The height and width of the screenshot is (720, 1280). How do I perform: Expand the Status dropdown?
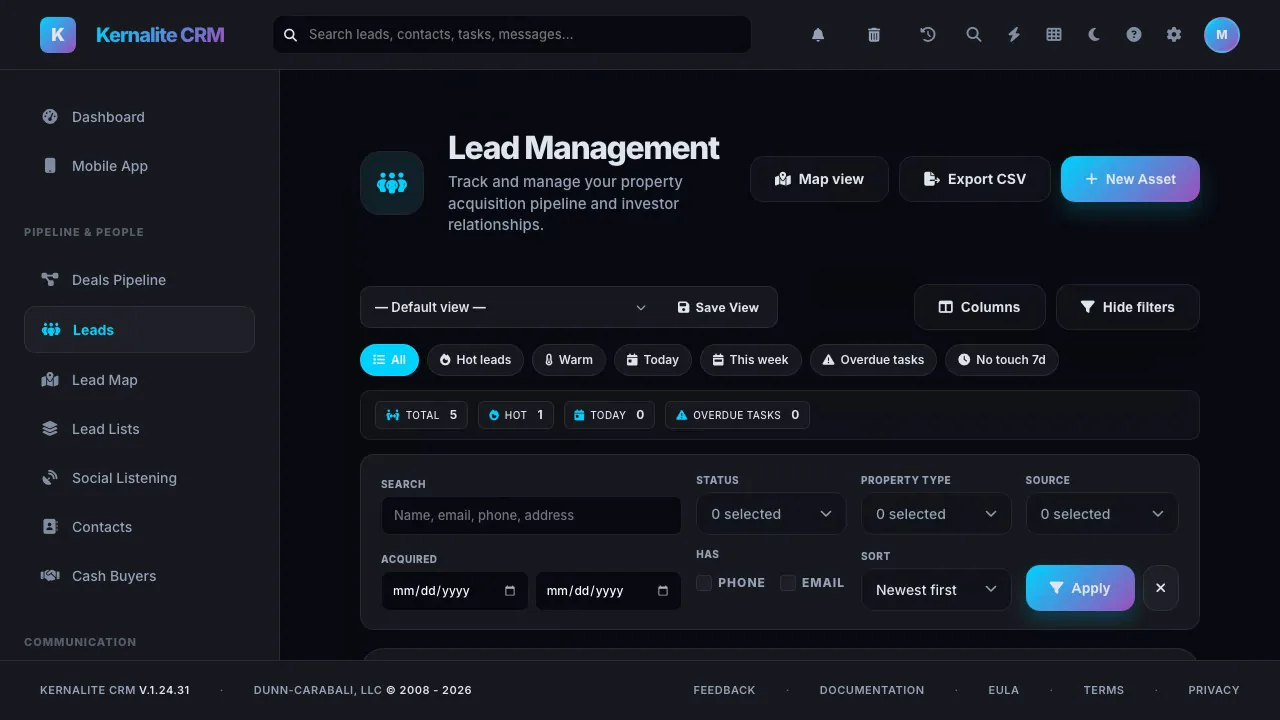[771, 514]
